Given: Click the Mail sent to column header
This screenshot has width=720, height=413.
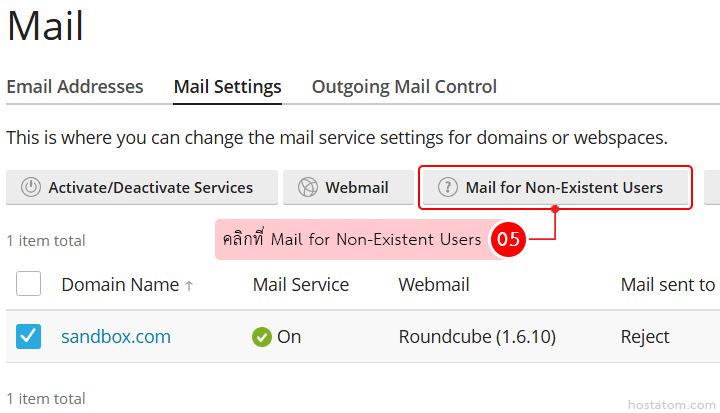Looking at the screenshot, I should pos(667,285).
